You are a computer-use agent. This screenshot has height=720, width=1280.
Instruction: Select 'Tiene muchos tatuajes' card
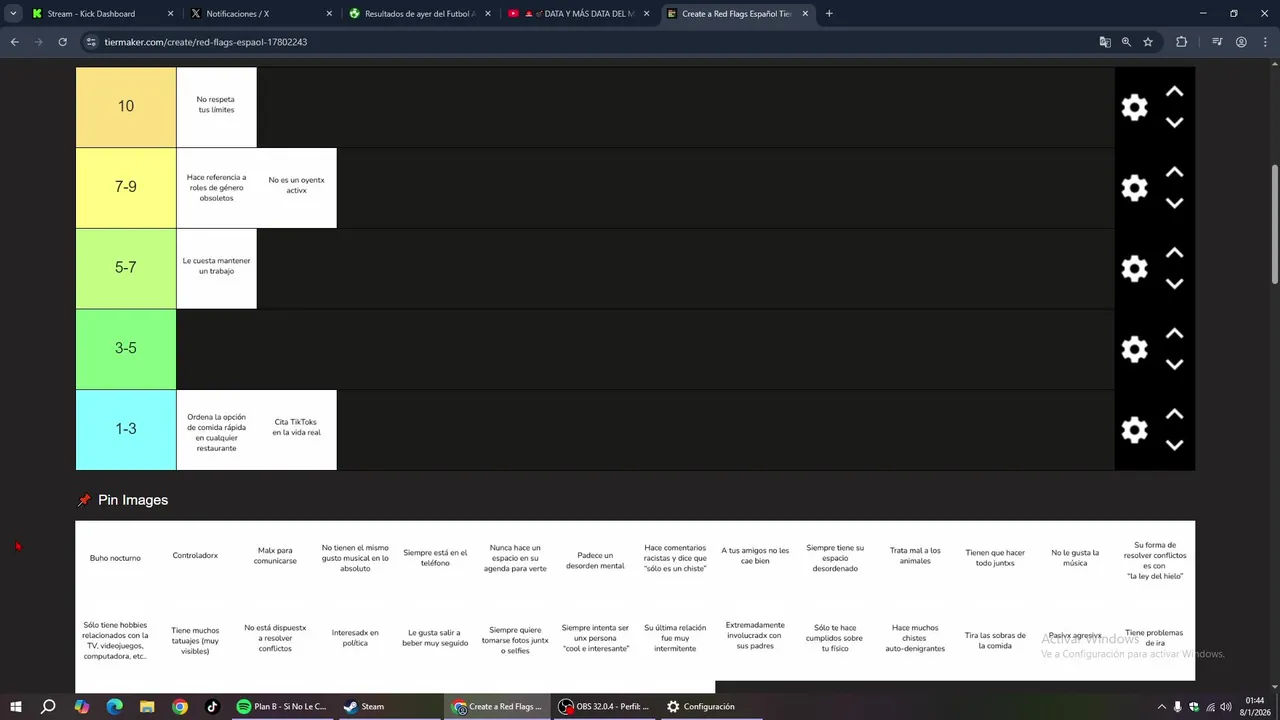pos(195,640)
